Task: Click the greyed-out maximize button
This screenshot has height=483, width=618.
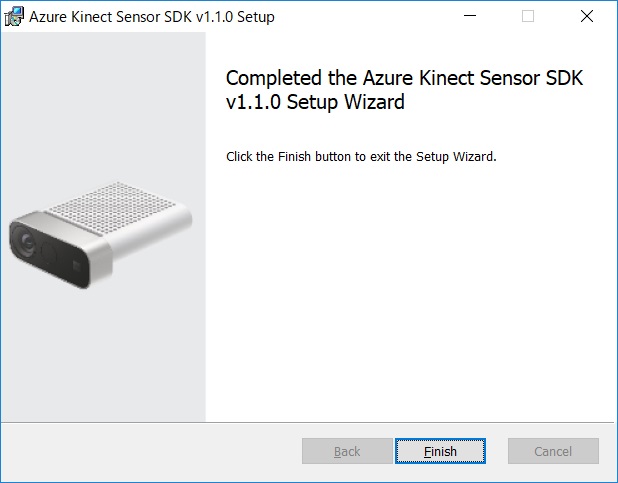Action: [528, 16]
